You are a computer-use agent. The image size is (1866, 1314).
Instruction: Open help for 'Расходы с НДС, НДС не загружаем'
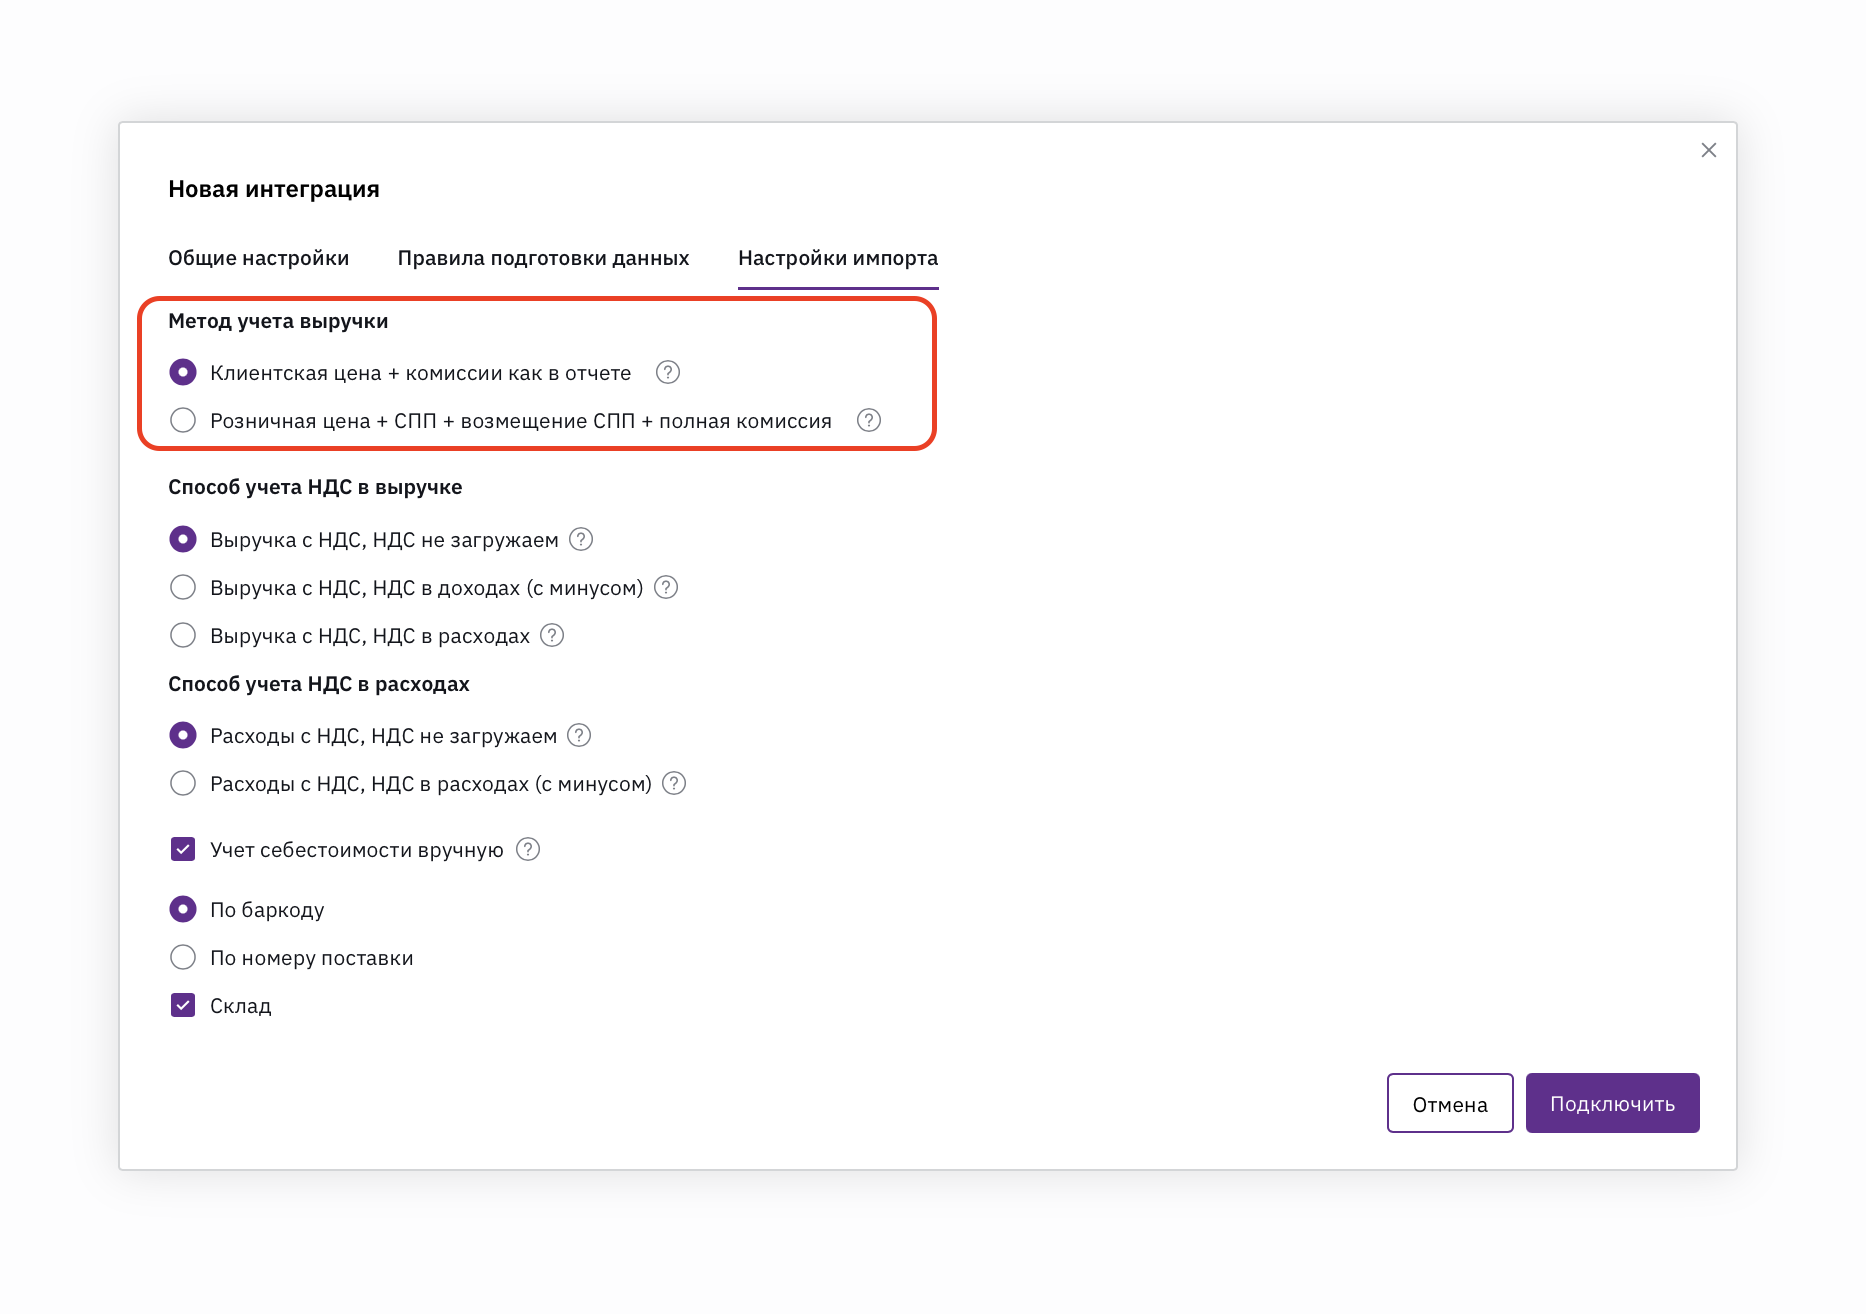pos(579,735)
